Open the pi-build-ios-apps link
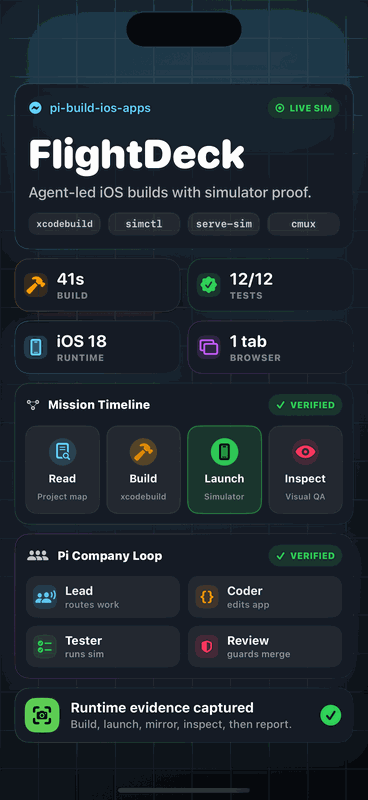 (x=100, y=108)
